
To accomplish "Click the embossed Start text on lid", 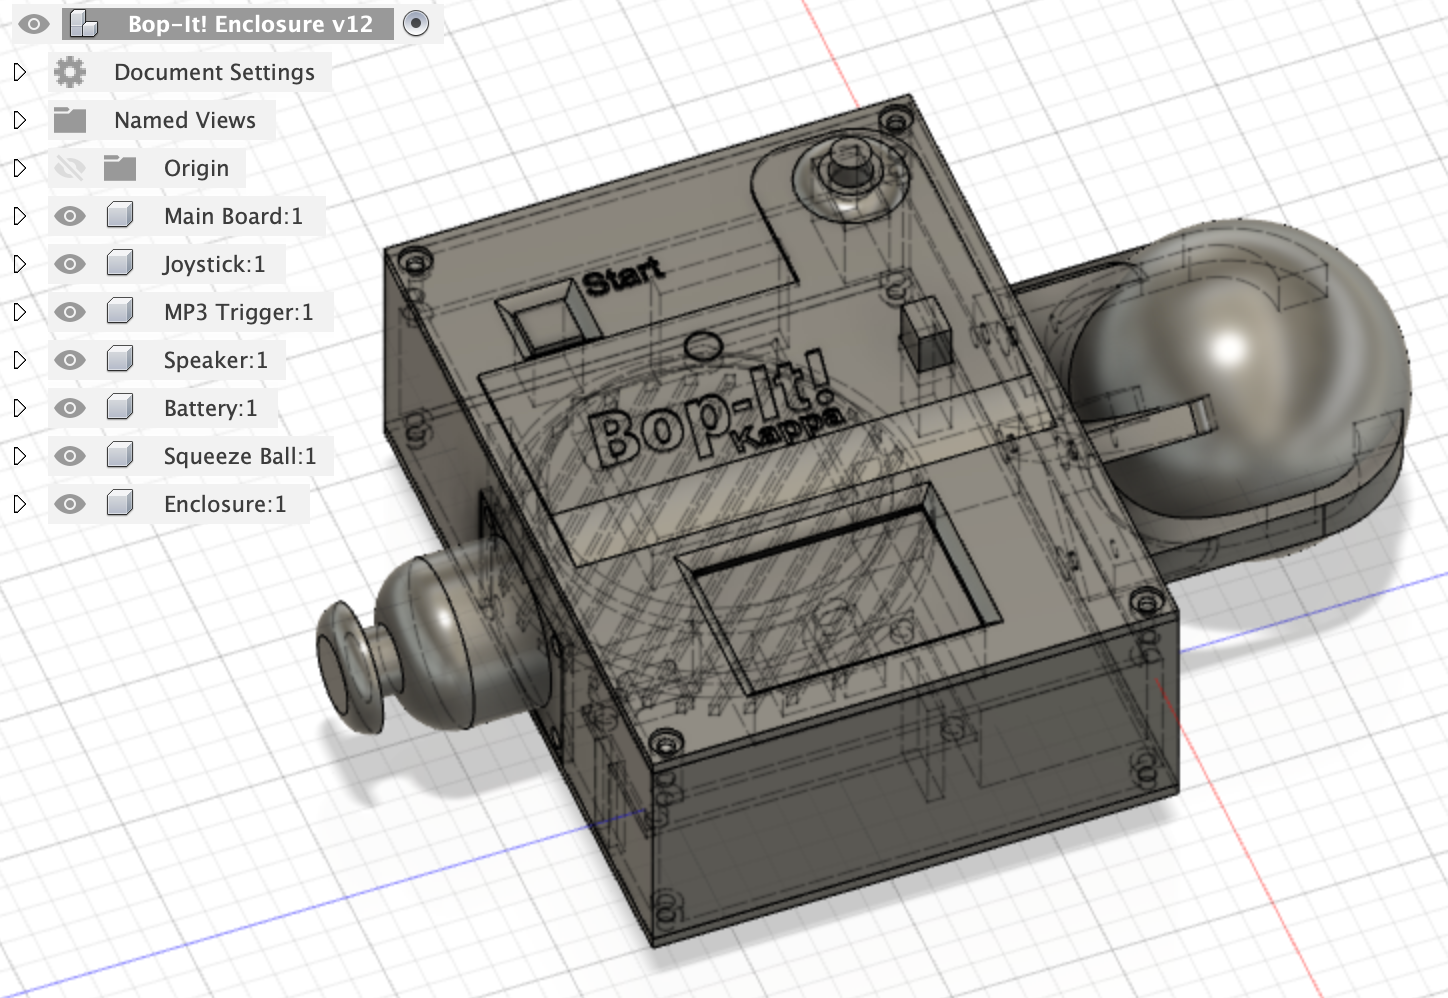I will tap(624, 274).
